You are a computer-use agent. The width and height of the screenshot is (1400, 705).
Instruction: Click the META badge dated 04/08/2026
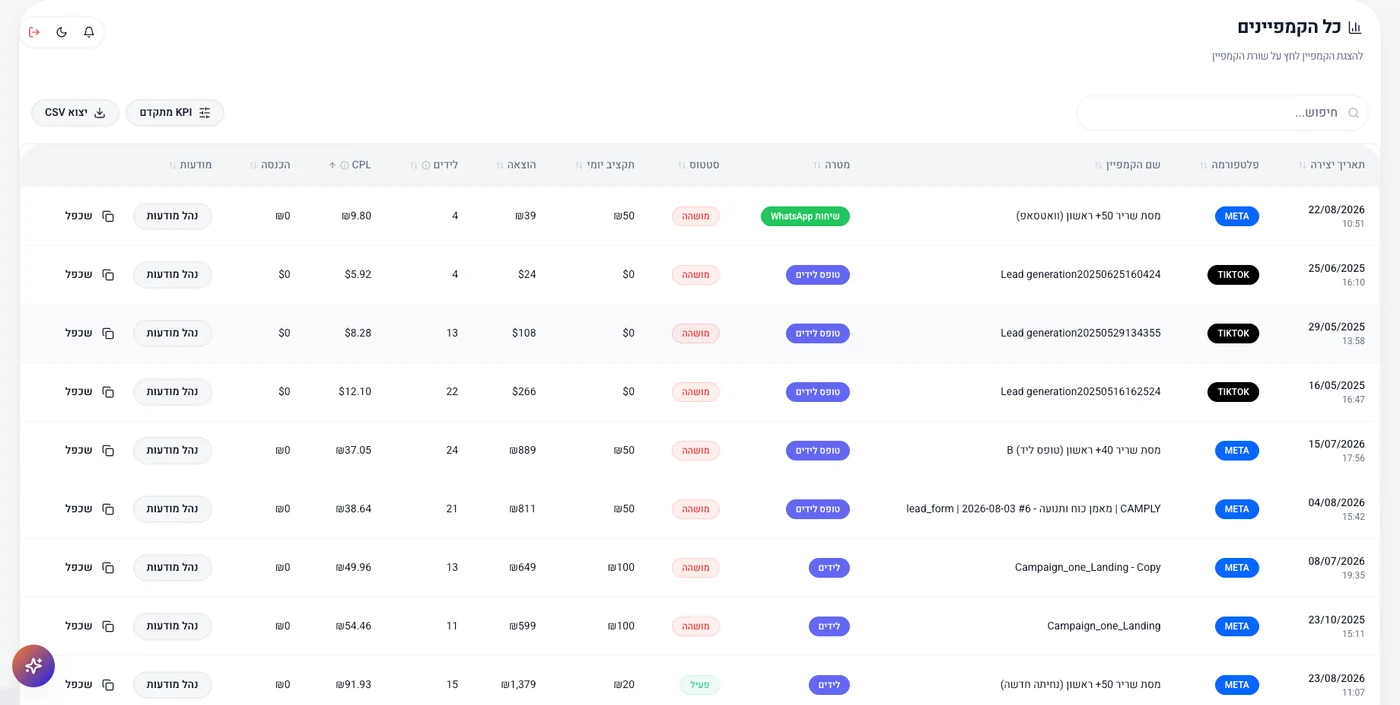click(x=1237, y=509)
